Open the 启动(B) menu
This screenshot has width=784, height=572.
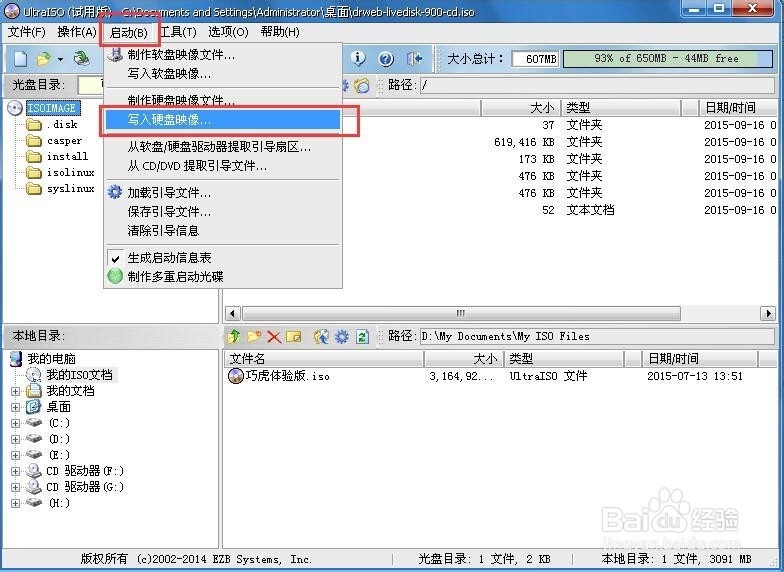128,32
